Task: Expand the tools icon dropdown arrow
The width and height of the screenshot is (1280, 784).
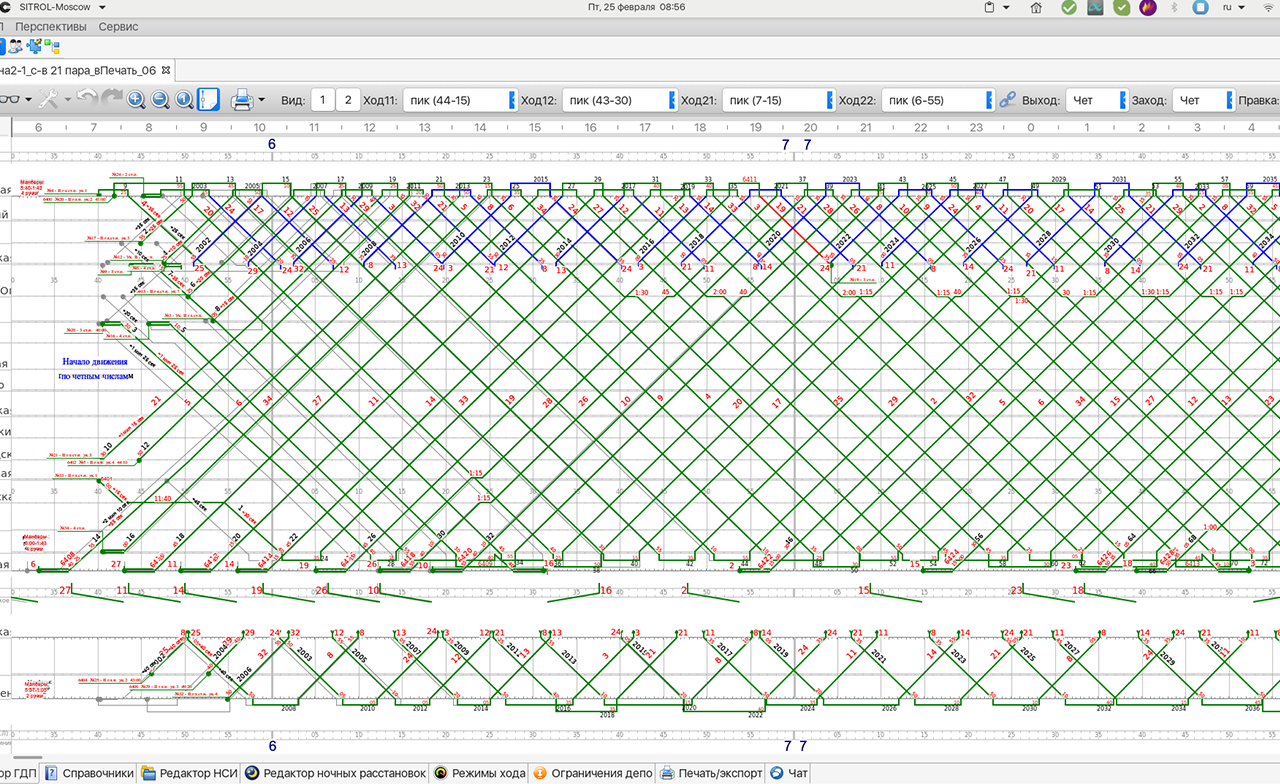Action: coord(67,100)
